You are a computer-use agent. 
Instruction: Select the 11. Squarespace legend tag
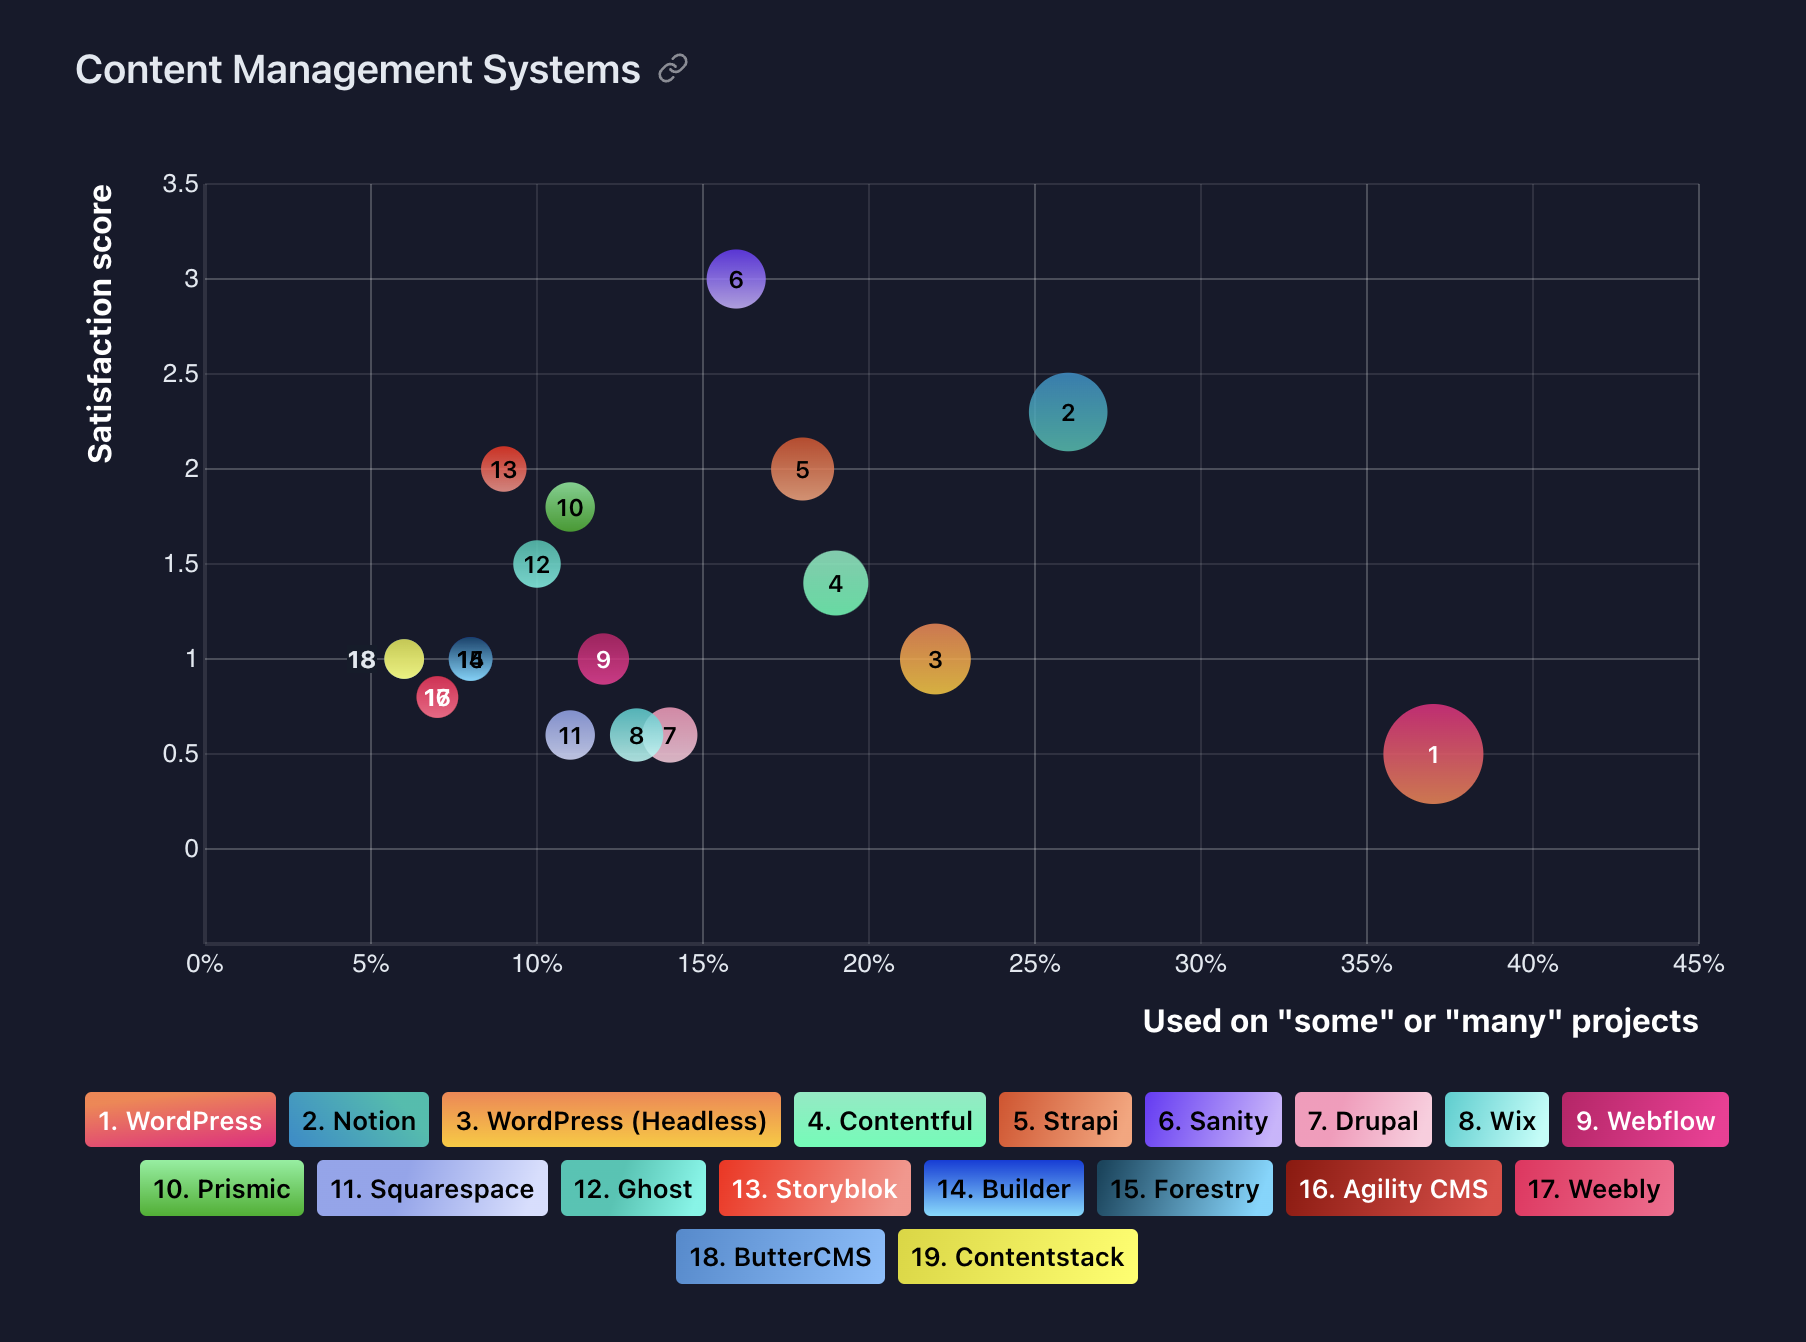tap(432, 1188)
